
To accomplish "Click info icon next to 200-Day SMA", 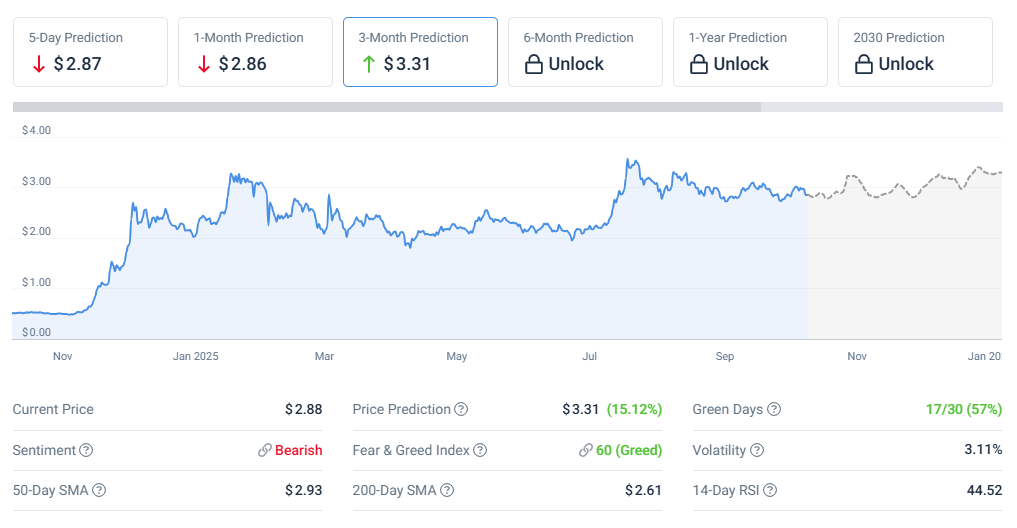I will [x=447, y=490].
